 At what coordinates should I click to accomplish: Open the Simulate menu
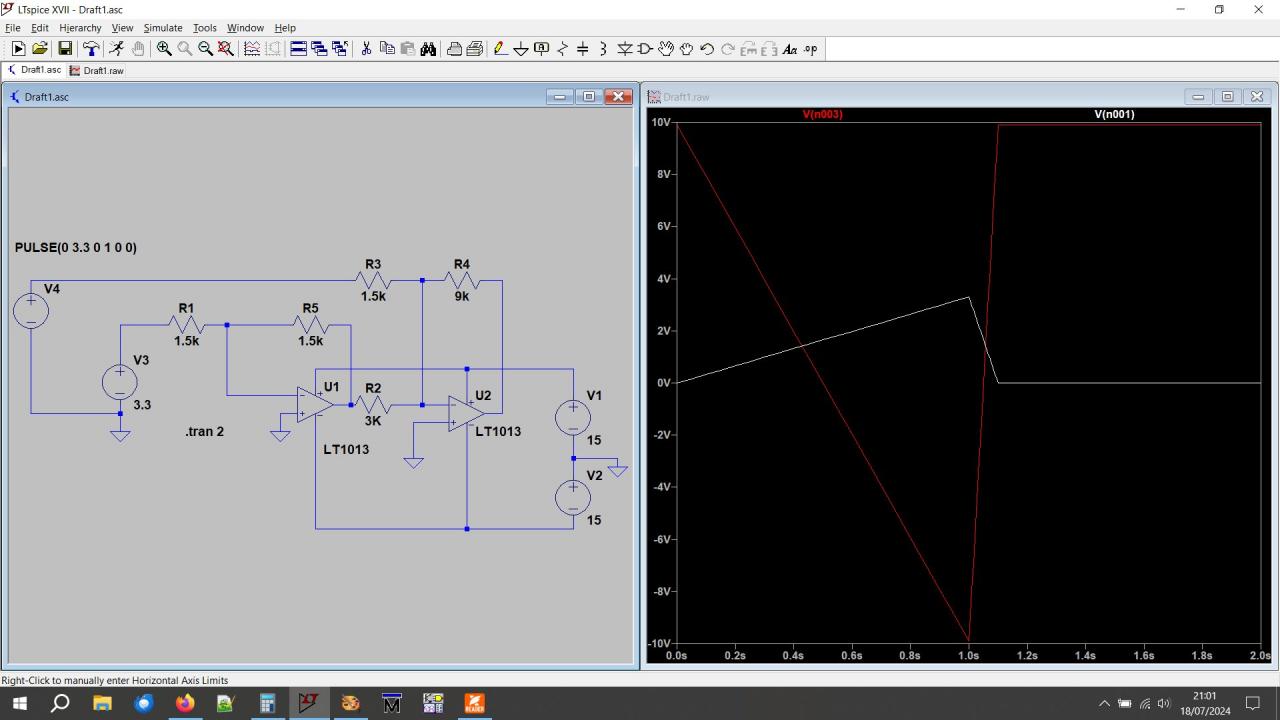point(162,28)
